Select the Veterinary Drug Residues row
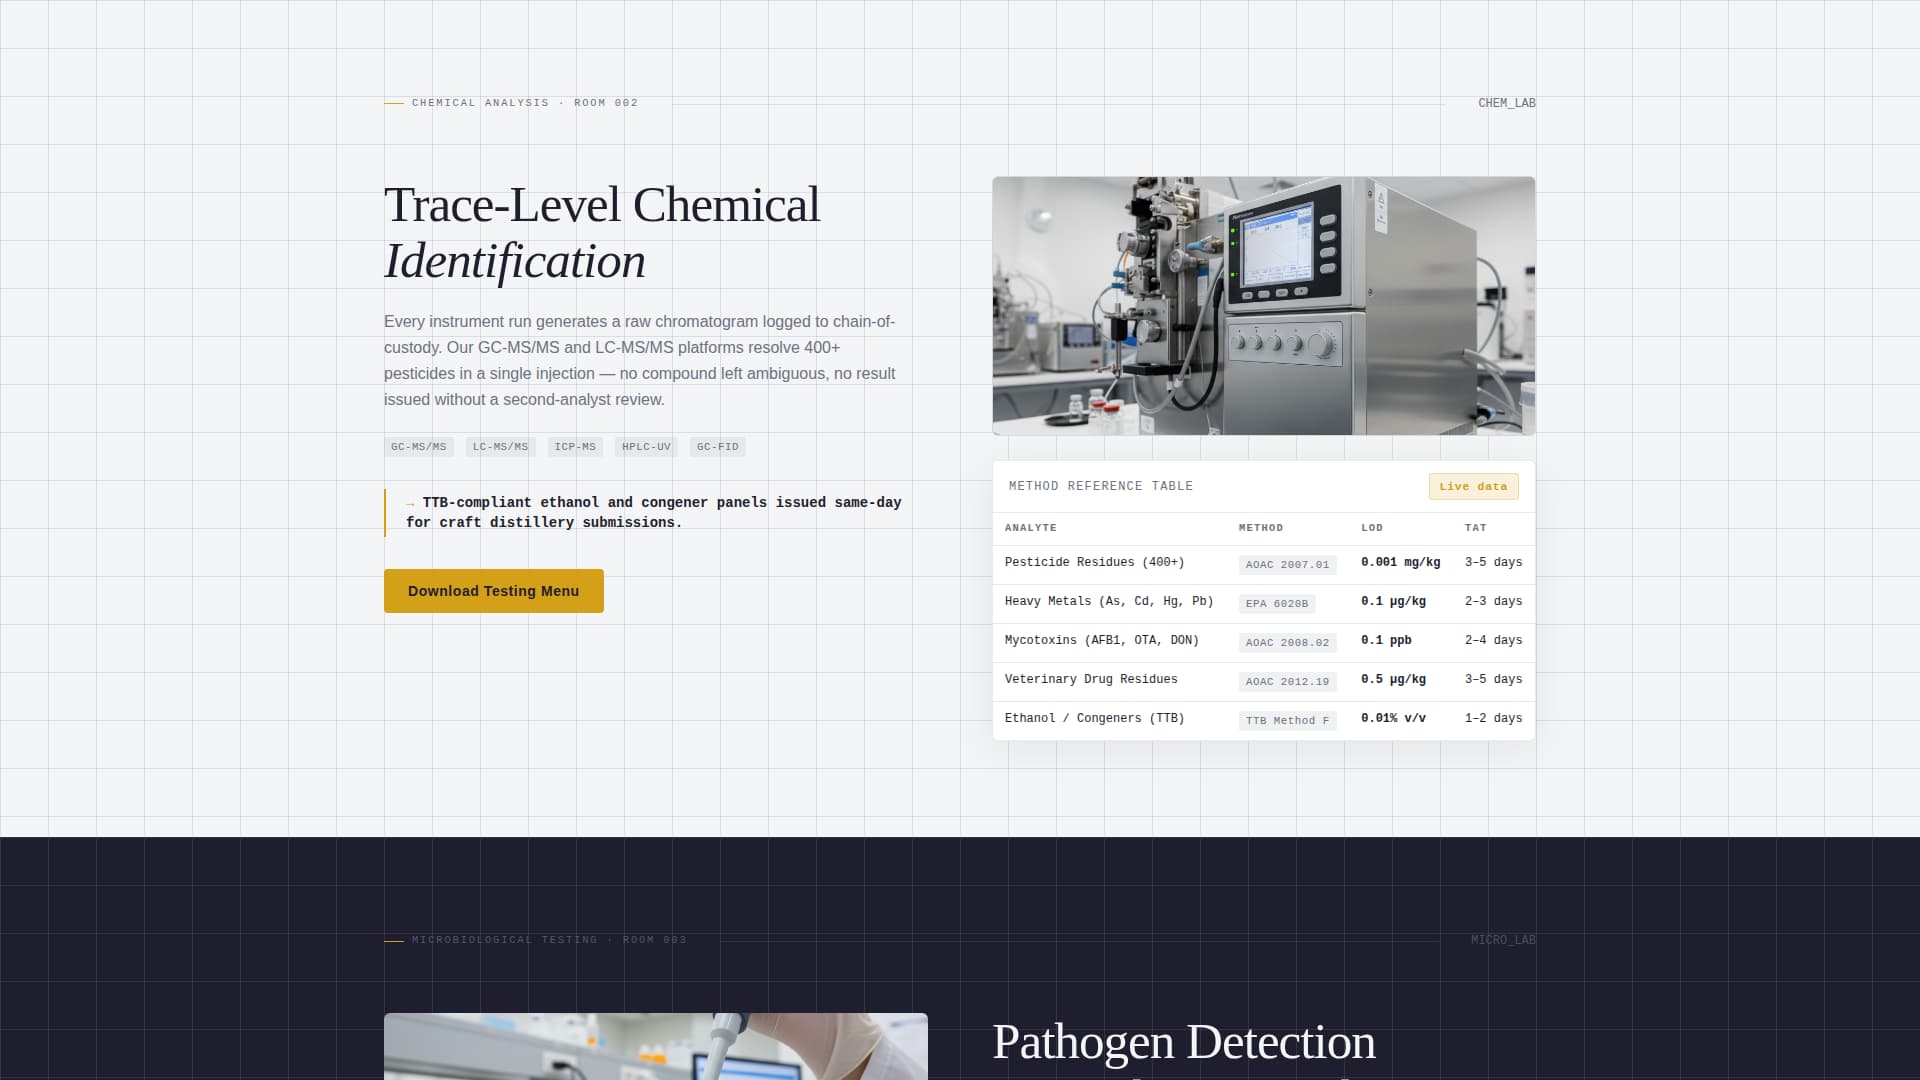Image resolution: width=1920 pixels, height=1080 pixels. tap(1091, 679)
